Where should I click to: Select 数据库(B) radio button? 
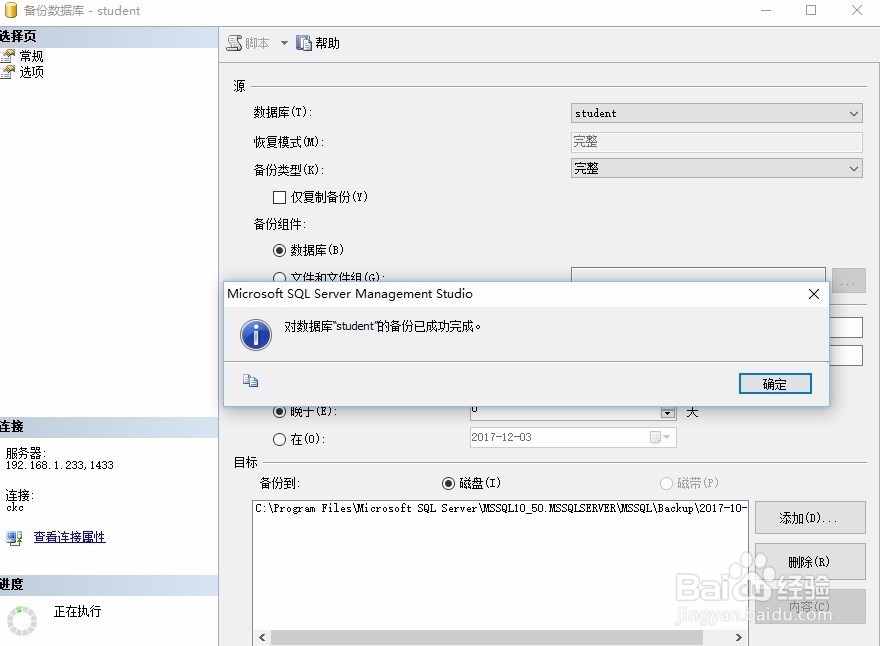279,250
